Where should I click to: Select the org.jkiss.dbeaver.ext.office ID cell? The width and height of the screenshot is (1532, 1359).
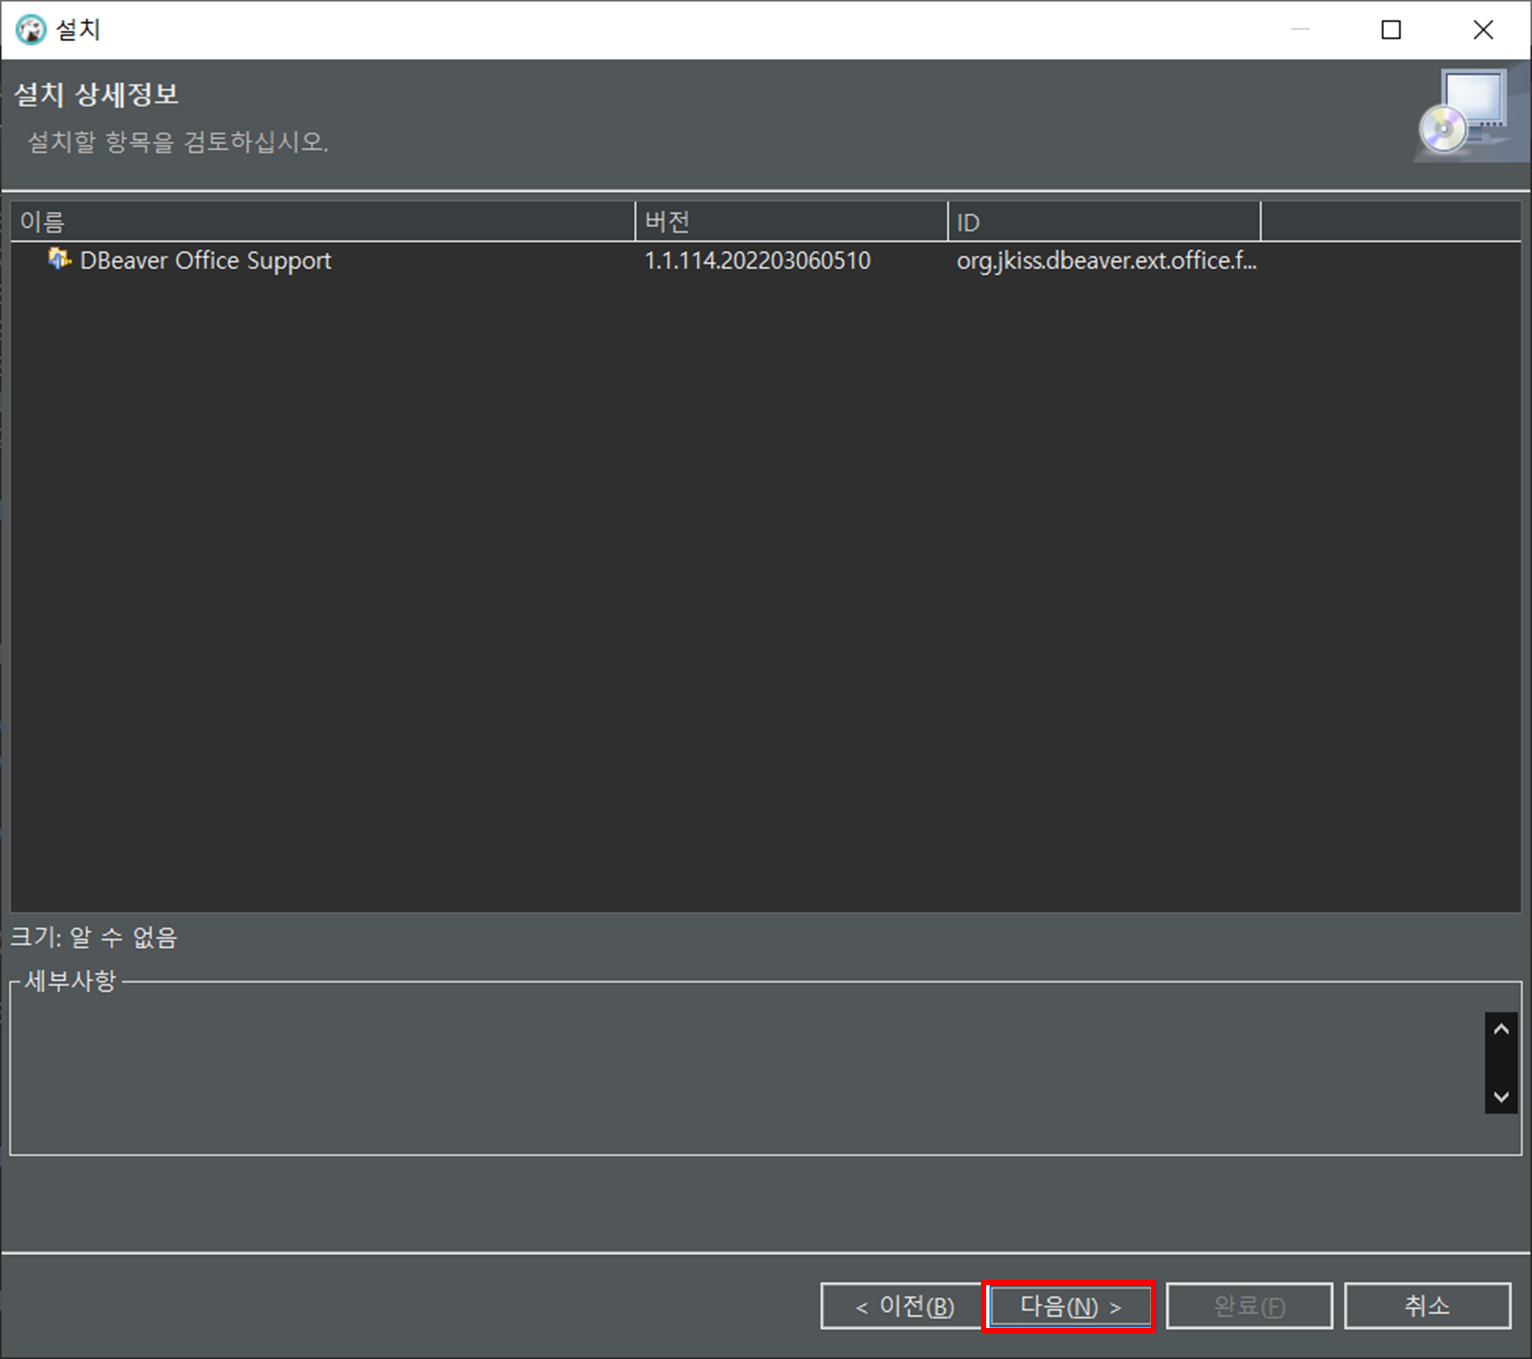(1106, 261)
